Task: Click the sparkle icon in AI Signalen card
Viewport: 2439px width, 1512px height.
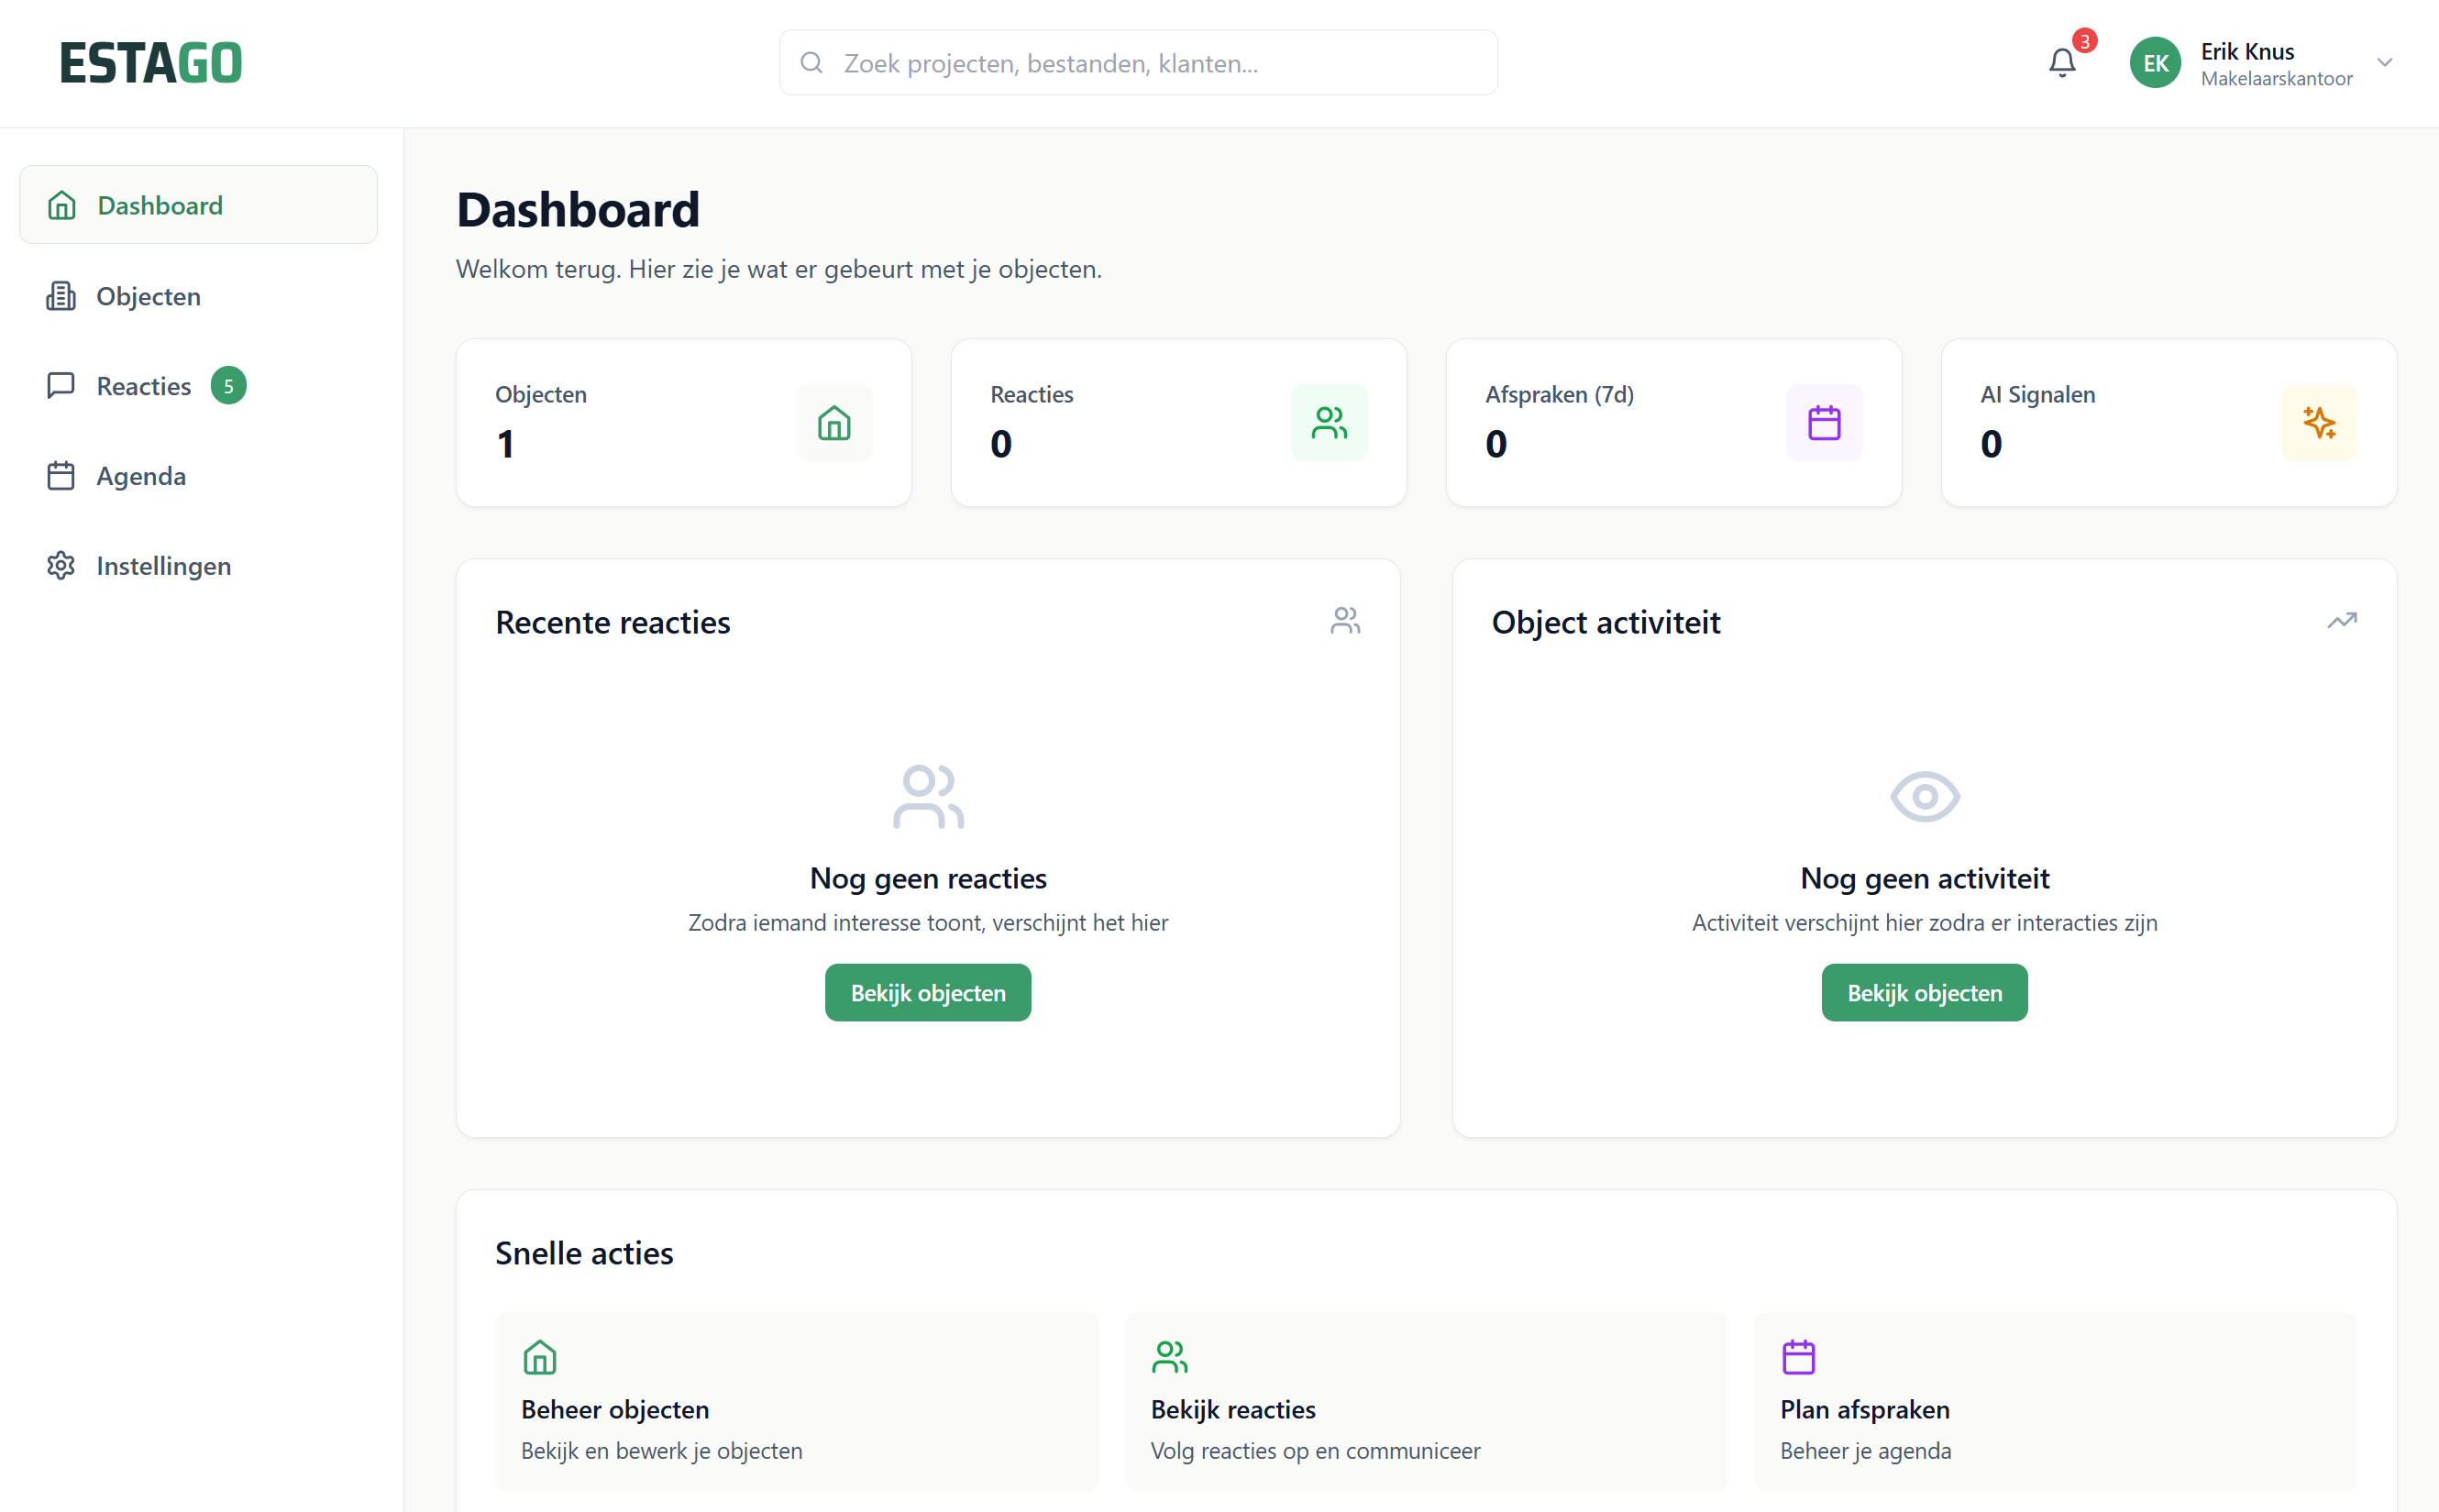Action: coord(2319,423)
